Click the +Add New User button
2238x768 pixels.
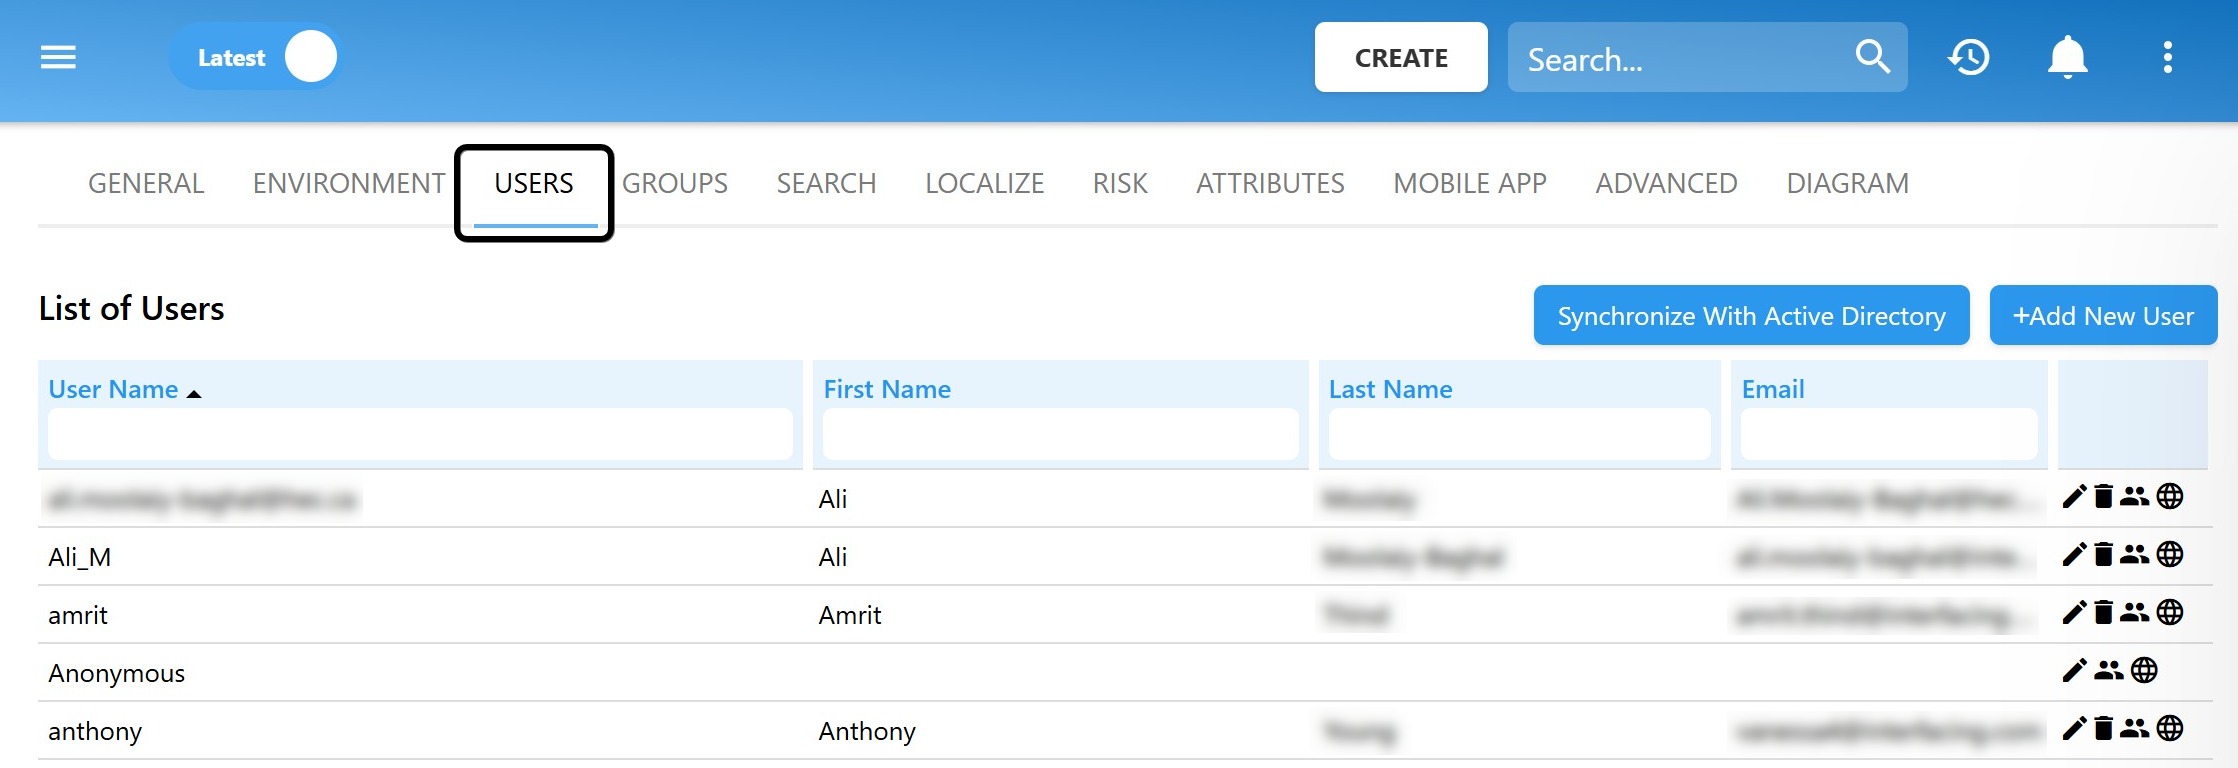(x=2103, y=316)
